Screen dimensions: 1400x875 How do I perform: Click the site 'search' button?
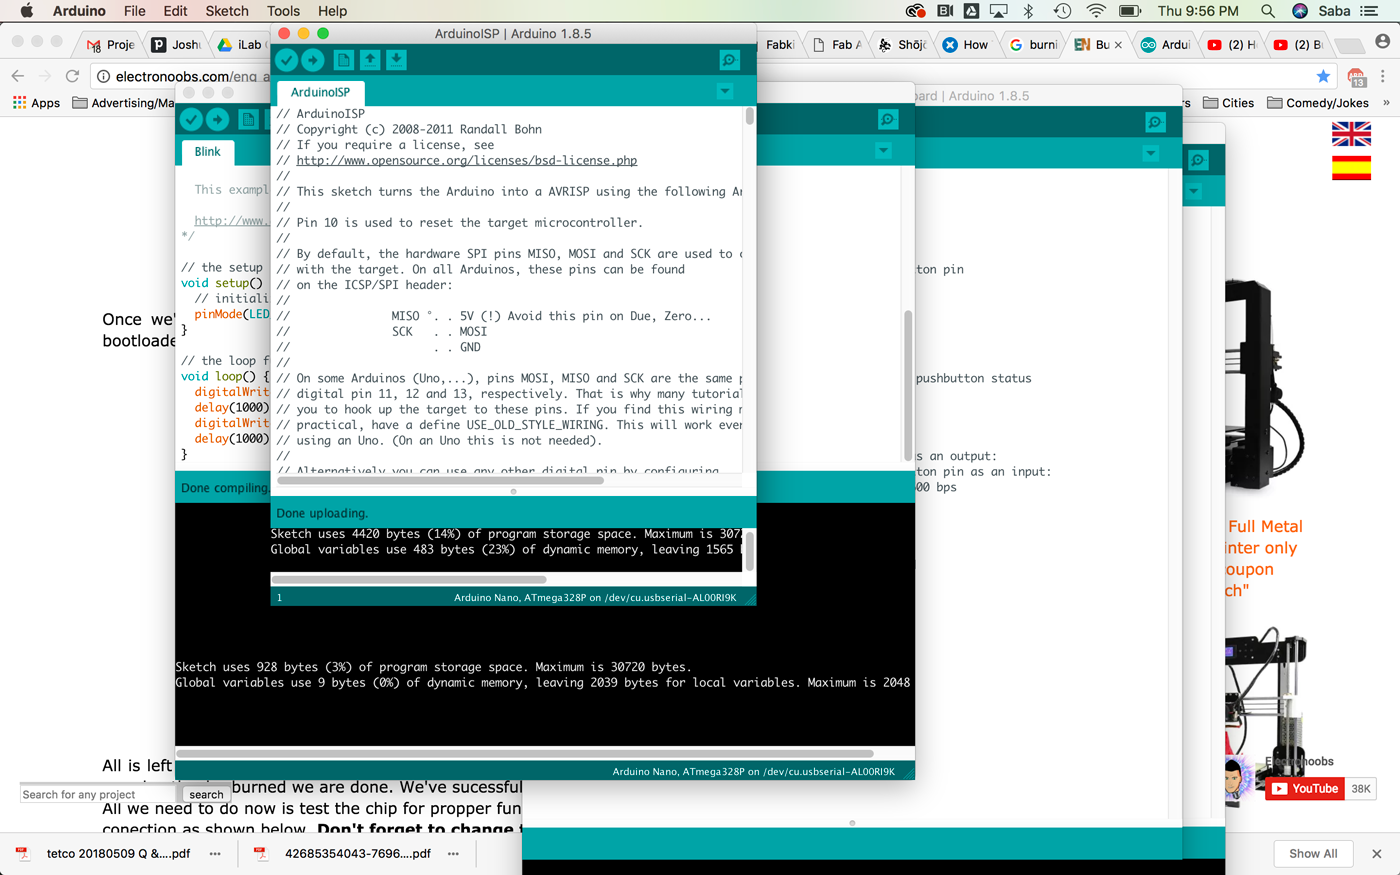206,795
